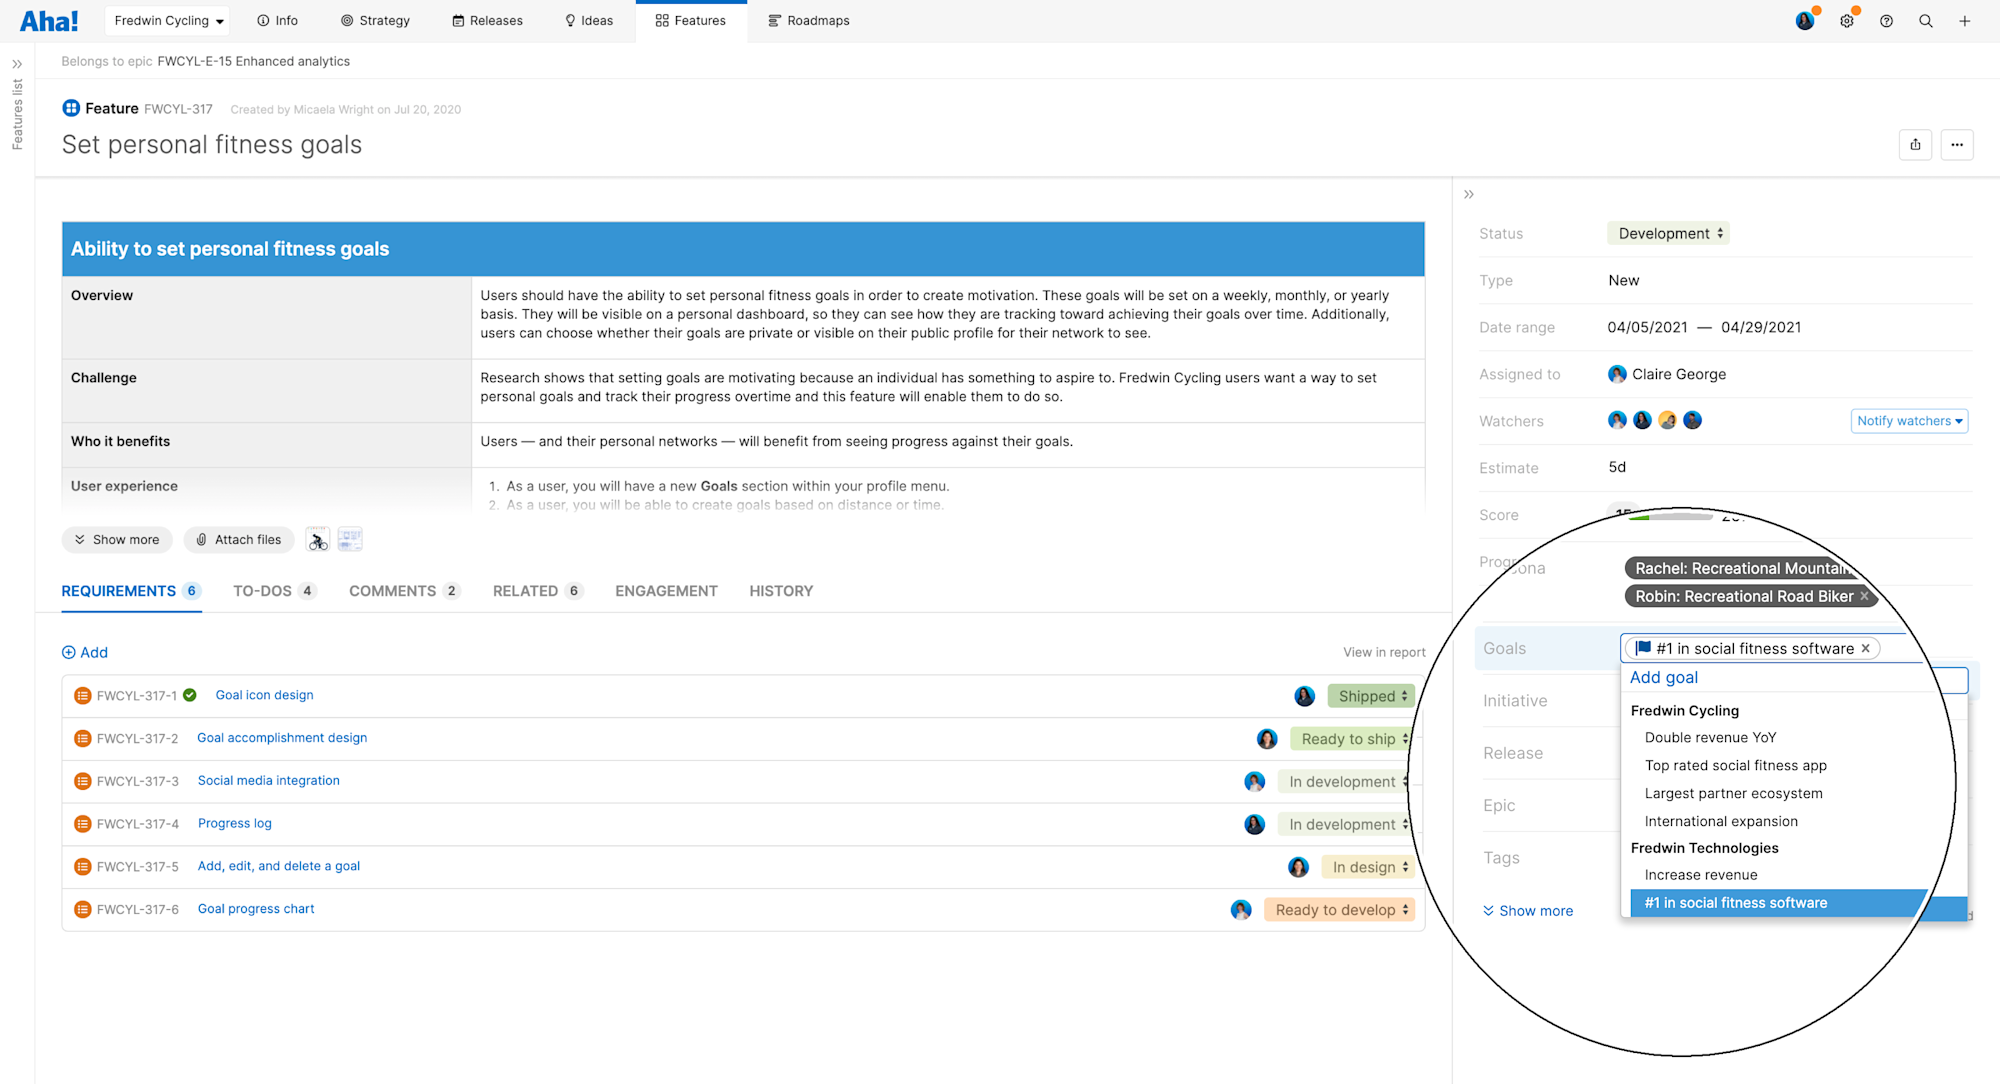
Task: Remove the Robin: Recreational Road Biker persona
Action: pos(1864,596)
